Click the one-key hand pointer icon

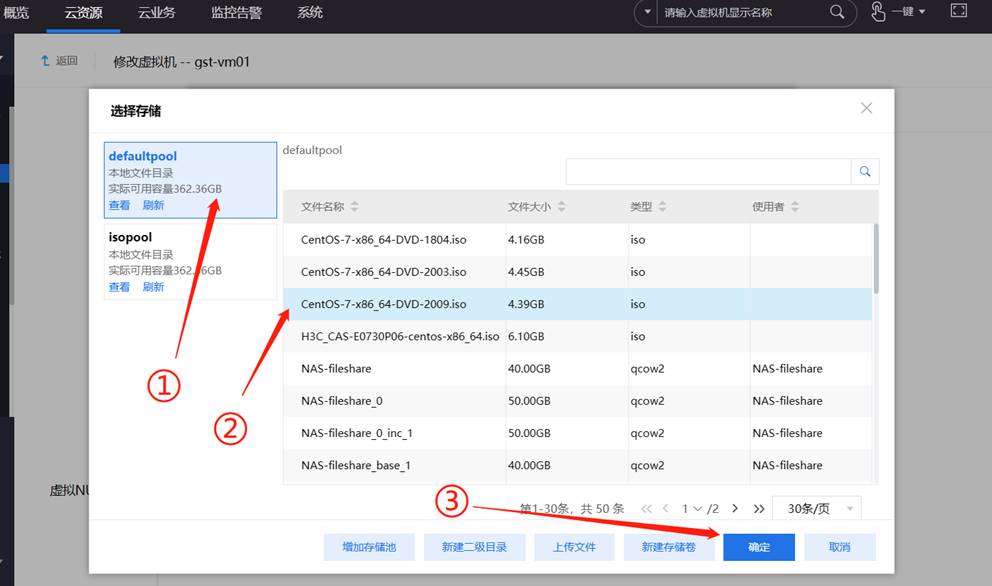pos(878,12)
